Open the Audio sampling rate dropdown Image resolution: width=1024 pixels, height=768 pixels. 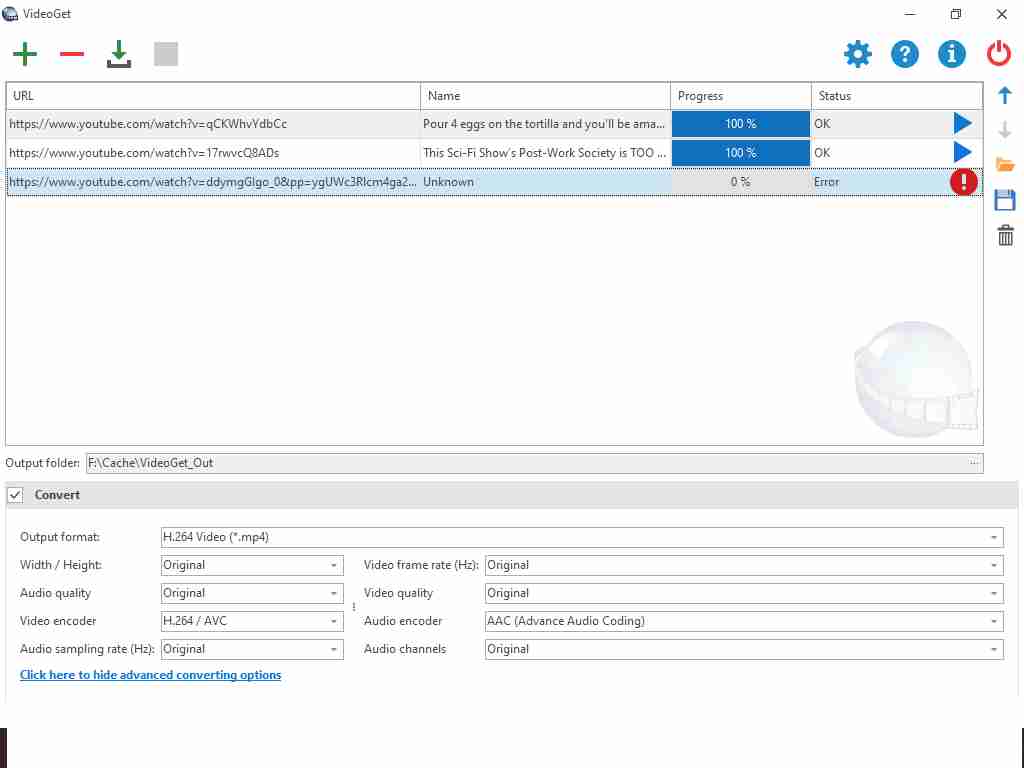tap(252, 649)
